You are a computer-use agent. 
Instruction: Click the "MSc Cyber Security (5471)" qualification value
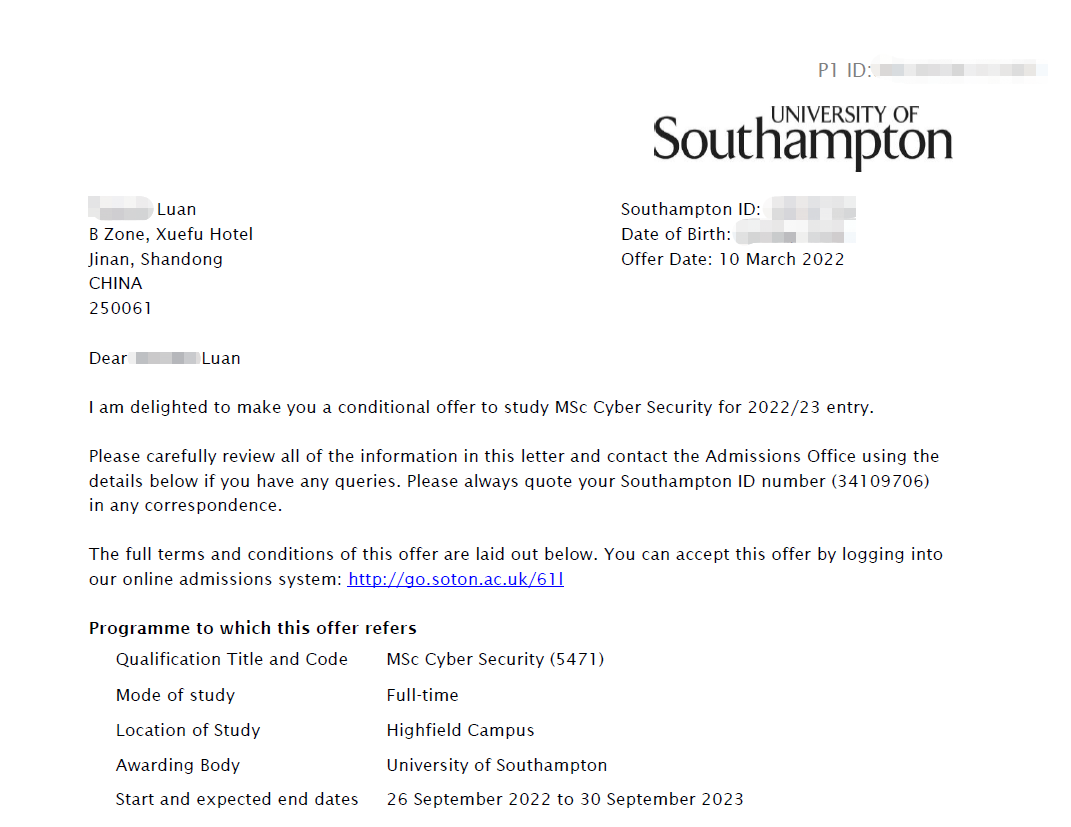tap(495, 659)
